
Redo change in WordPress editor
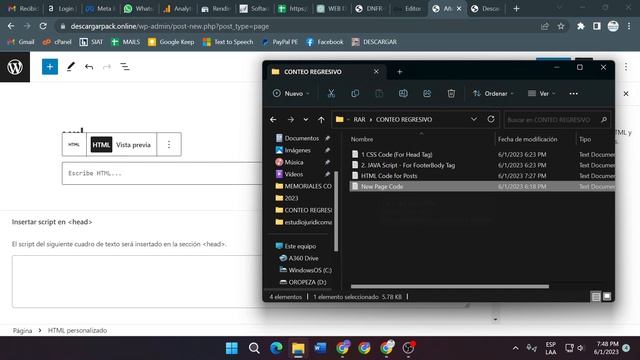tap(107, 67)
